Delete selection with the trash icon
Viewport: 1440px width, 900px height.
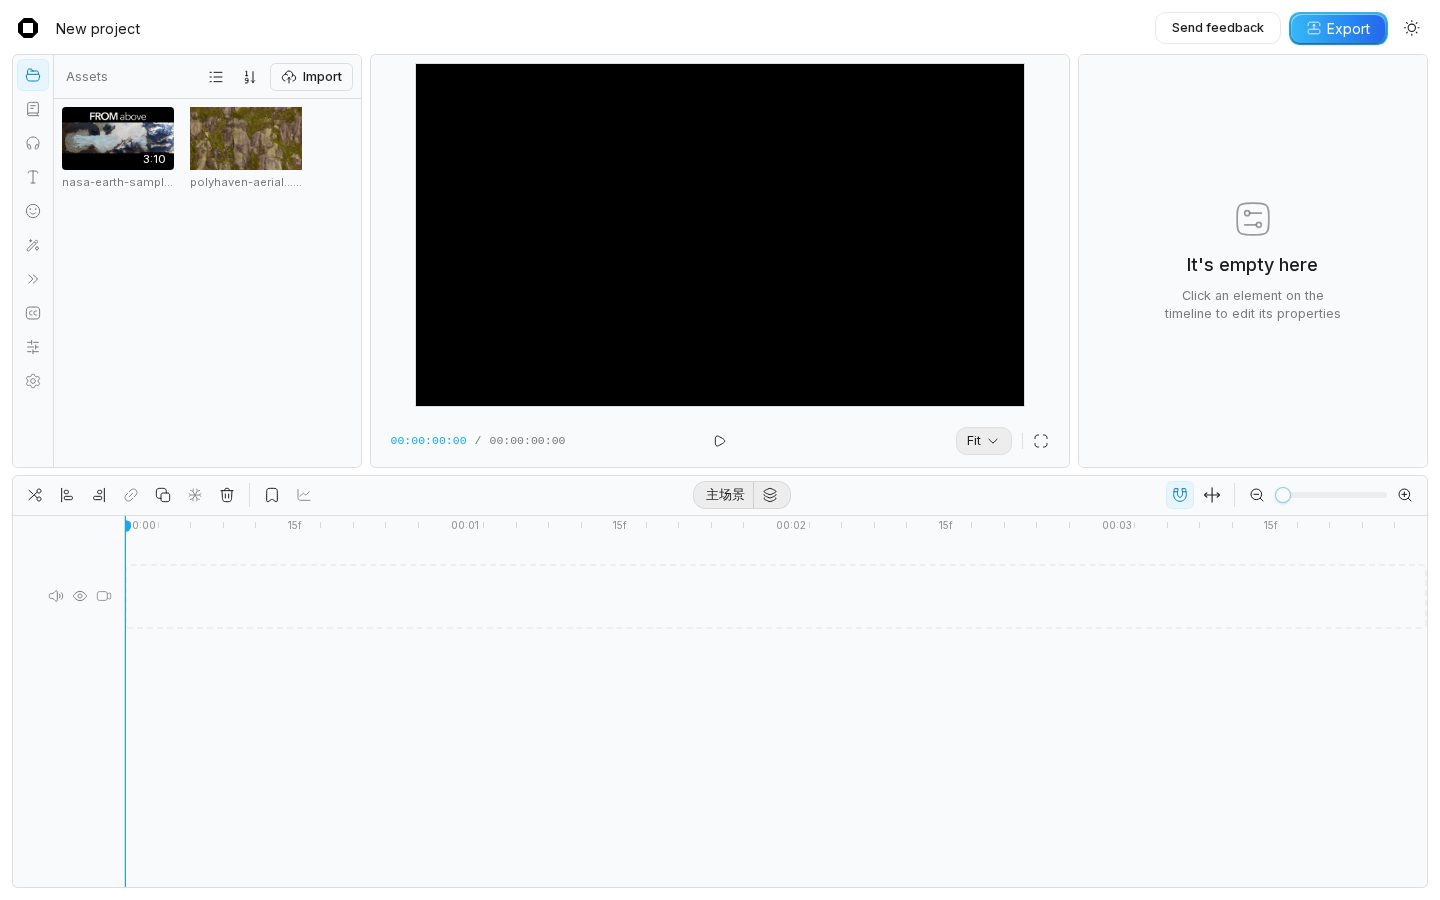pos(227,495)
